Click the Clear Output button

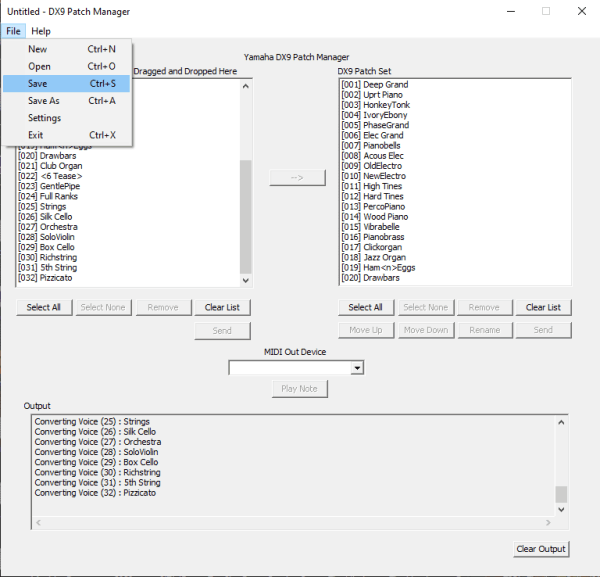[541, 549]
